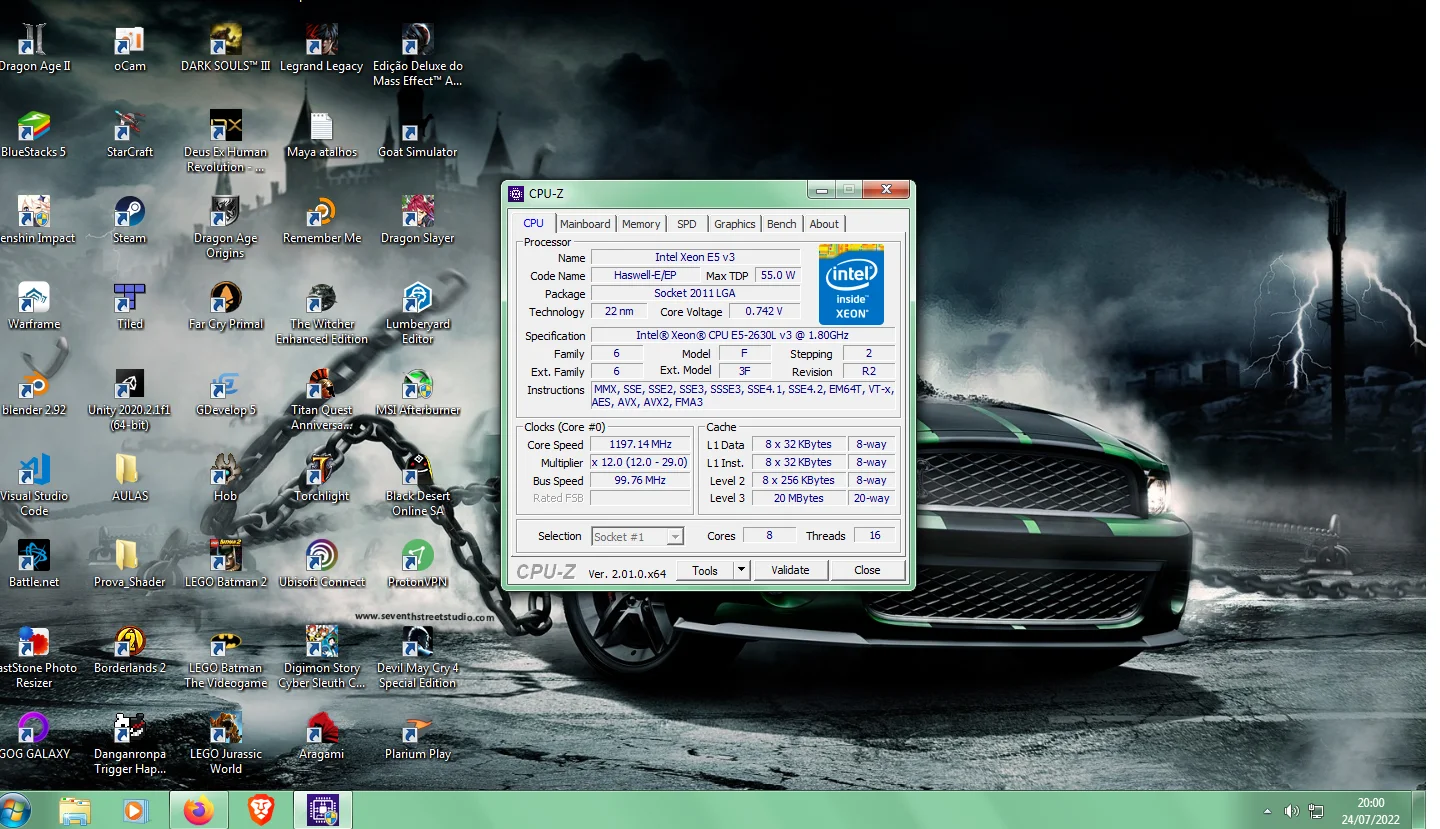Open the MSI Afterburner shortcut
This screenshot has width=1440, height=829.
(x=417, y=386)
